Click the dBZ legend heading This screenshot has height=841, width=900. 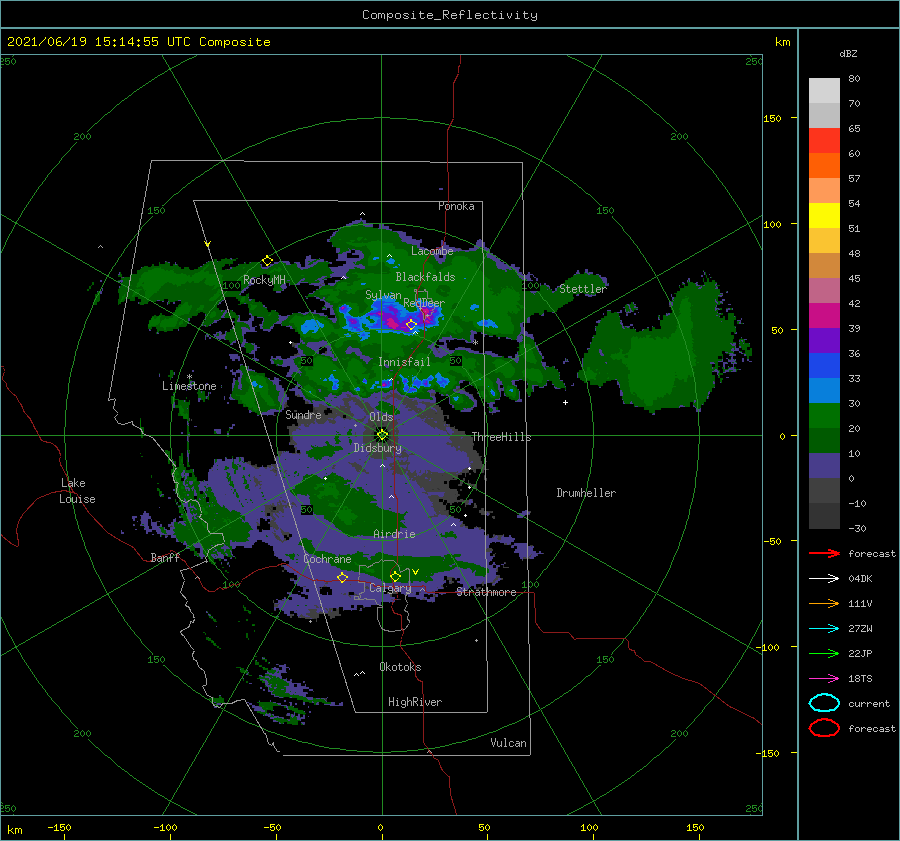pos(848,53)
